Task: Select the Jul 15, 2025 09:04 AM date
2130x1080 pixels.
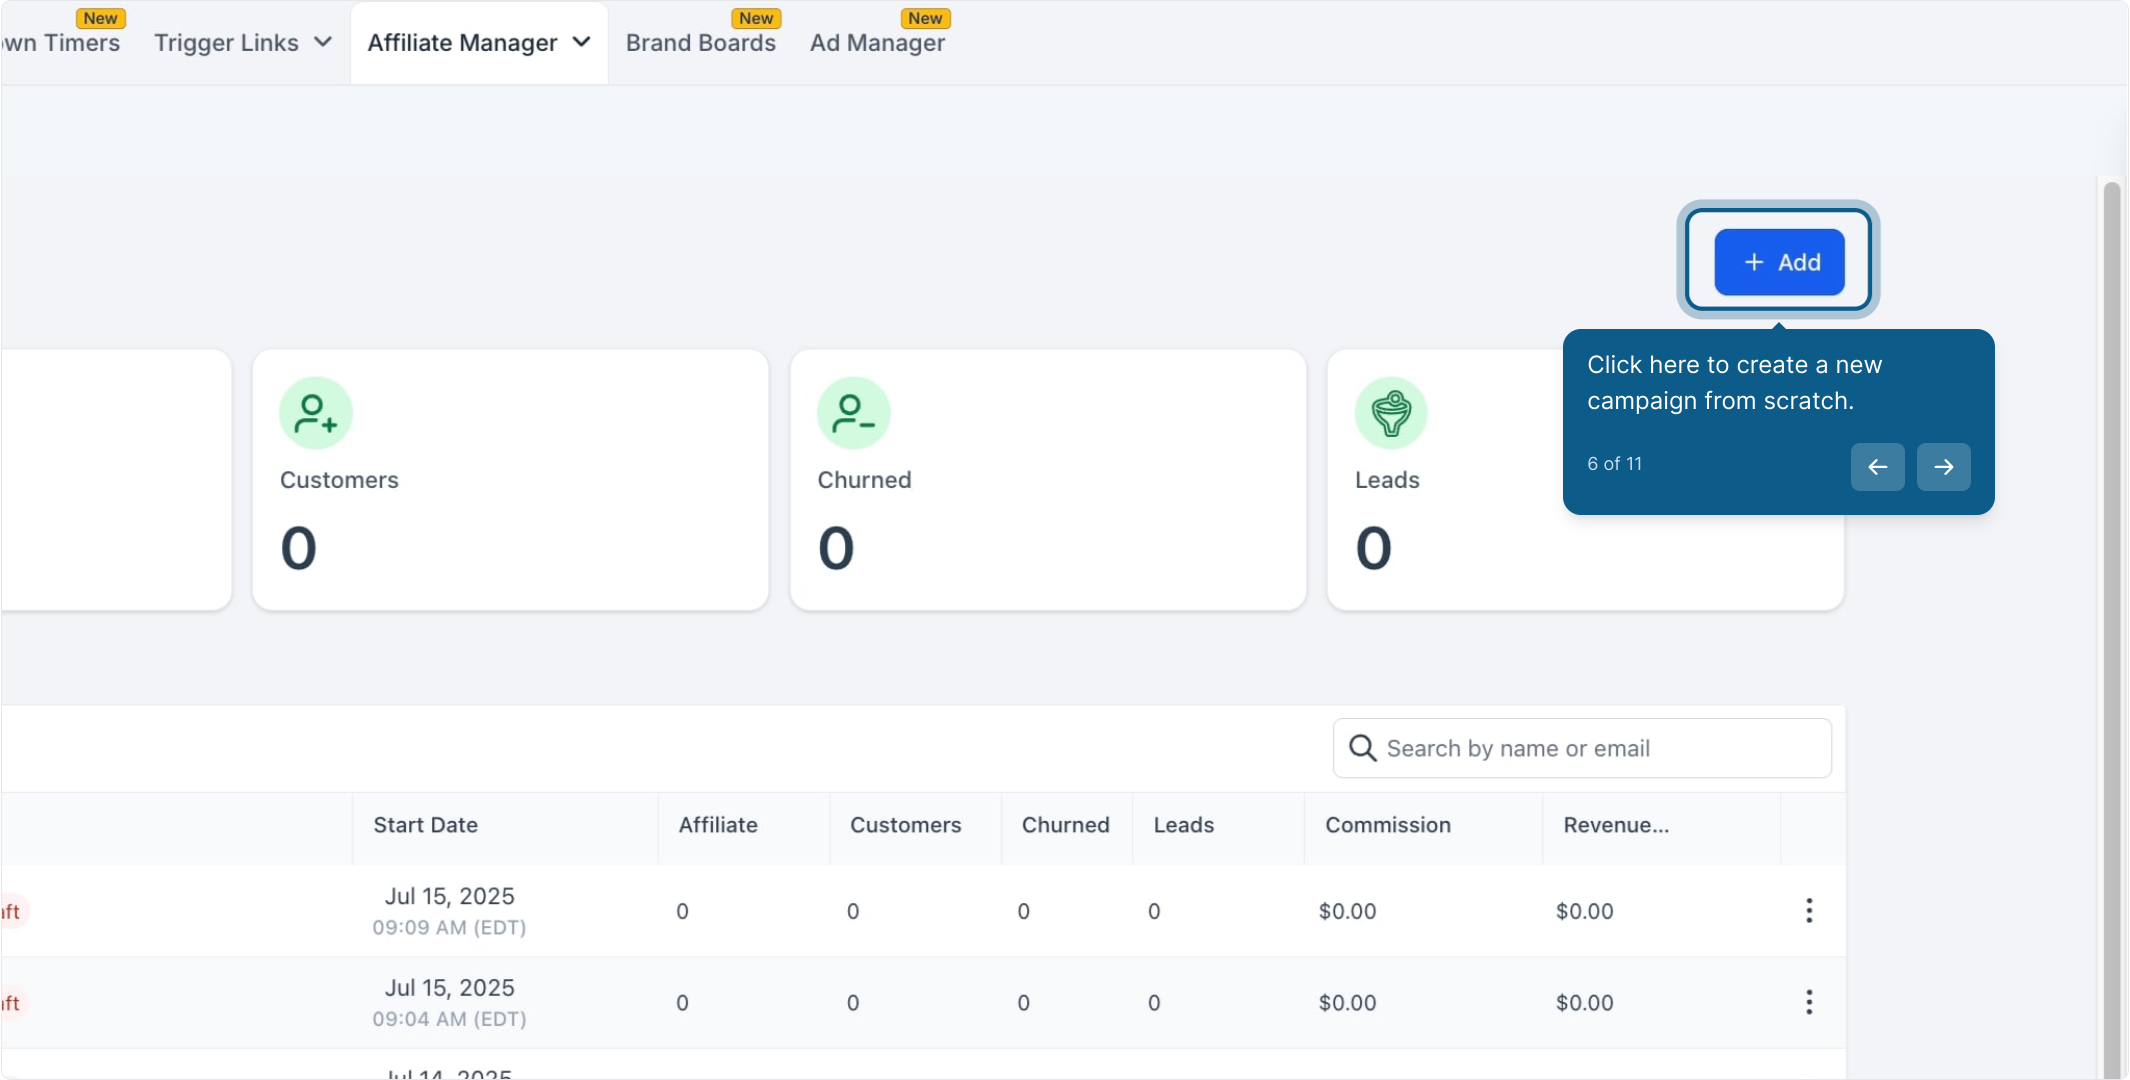Action: coord(449,1002)
